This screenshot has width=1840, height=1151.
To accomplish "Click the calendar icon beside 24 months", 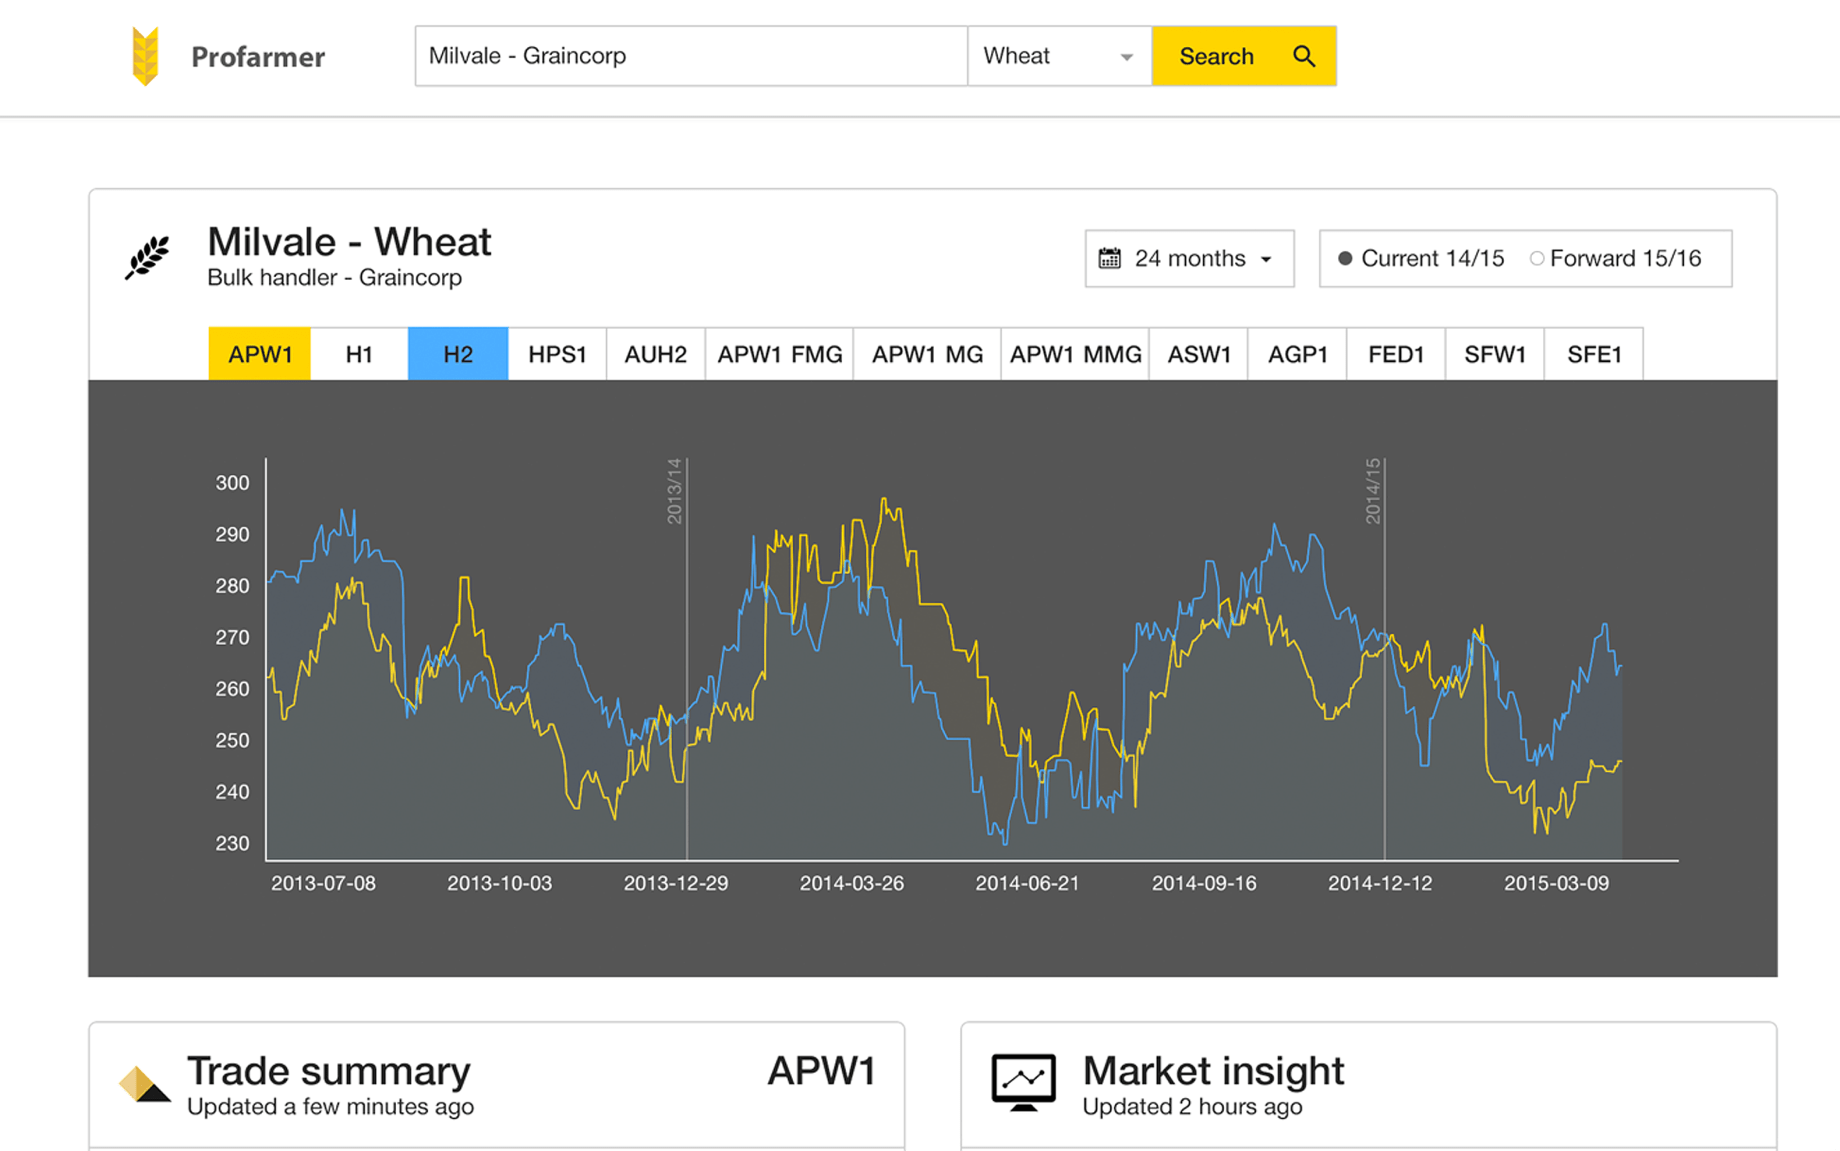I will click(x=1110, y=257).
